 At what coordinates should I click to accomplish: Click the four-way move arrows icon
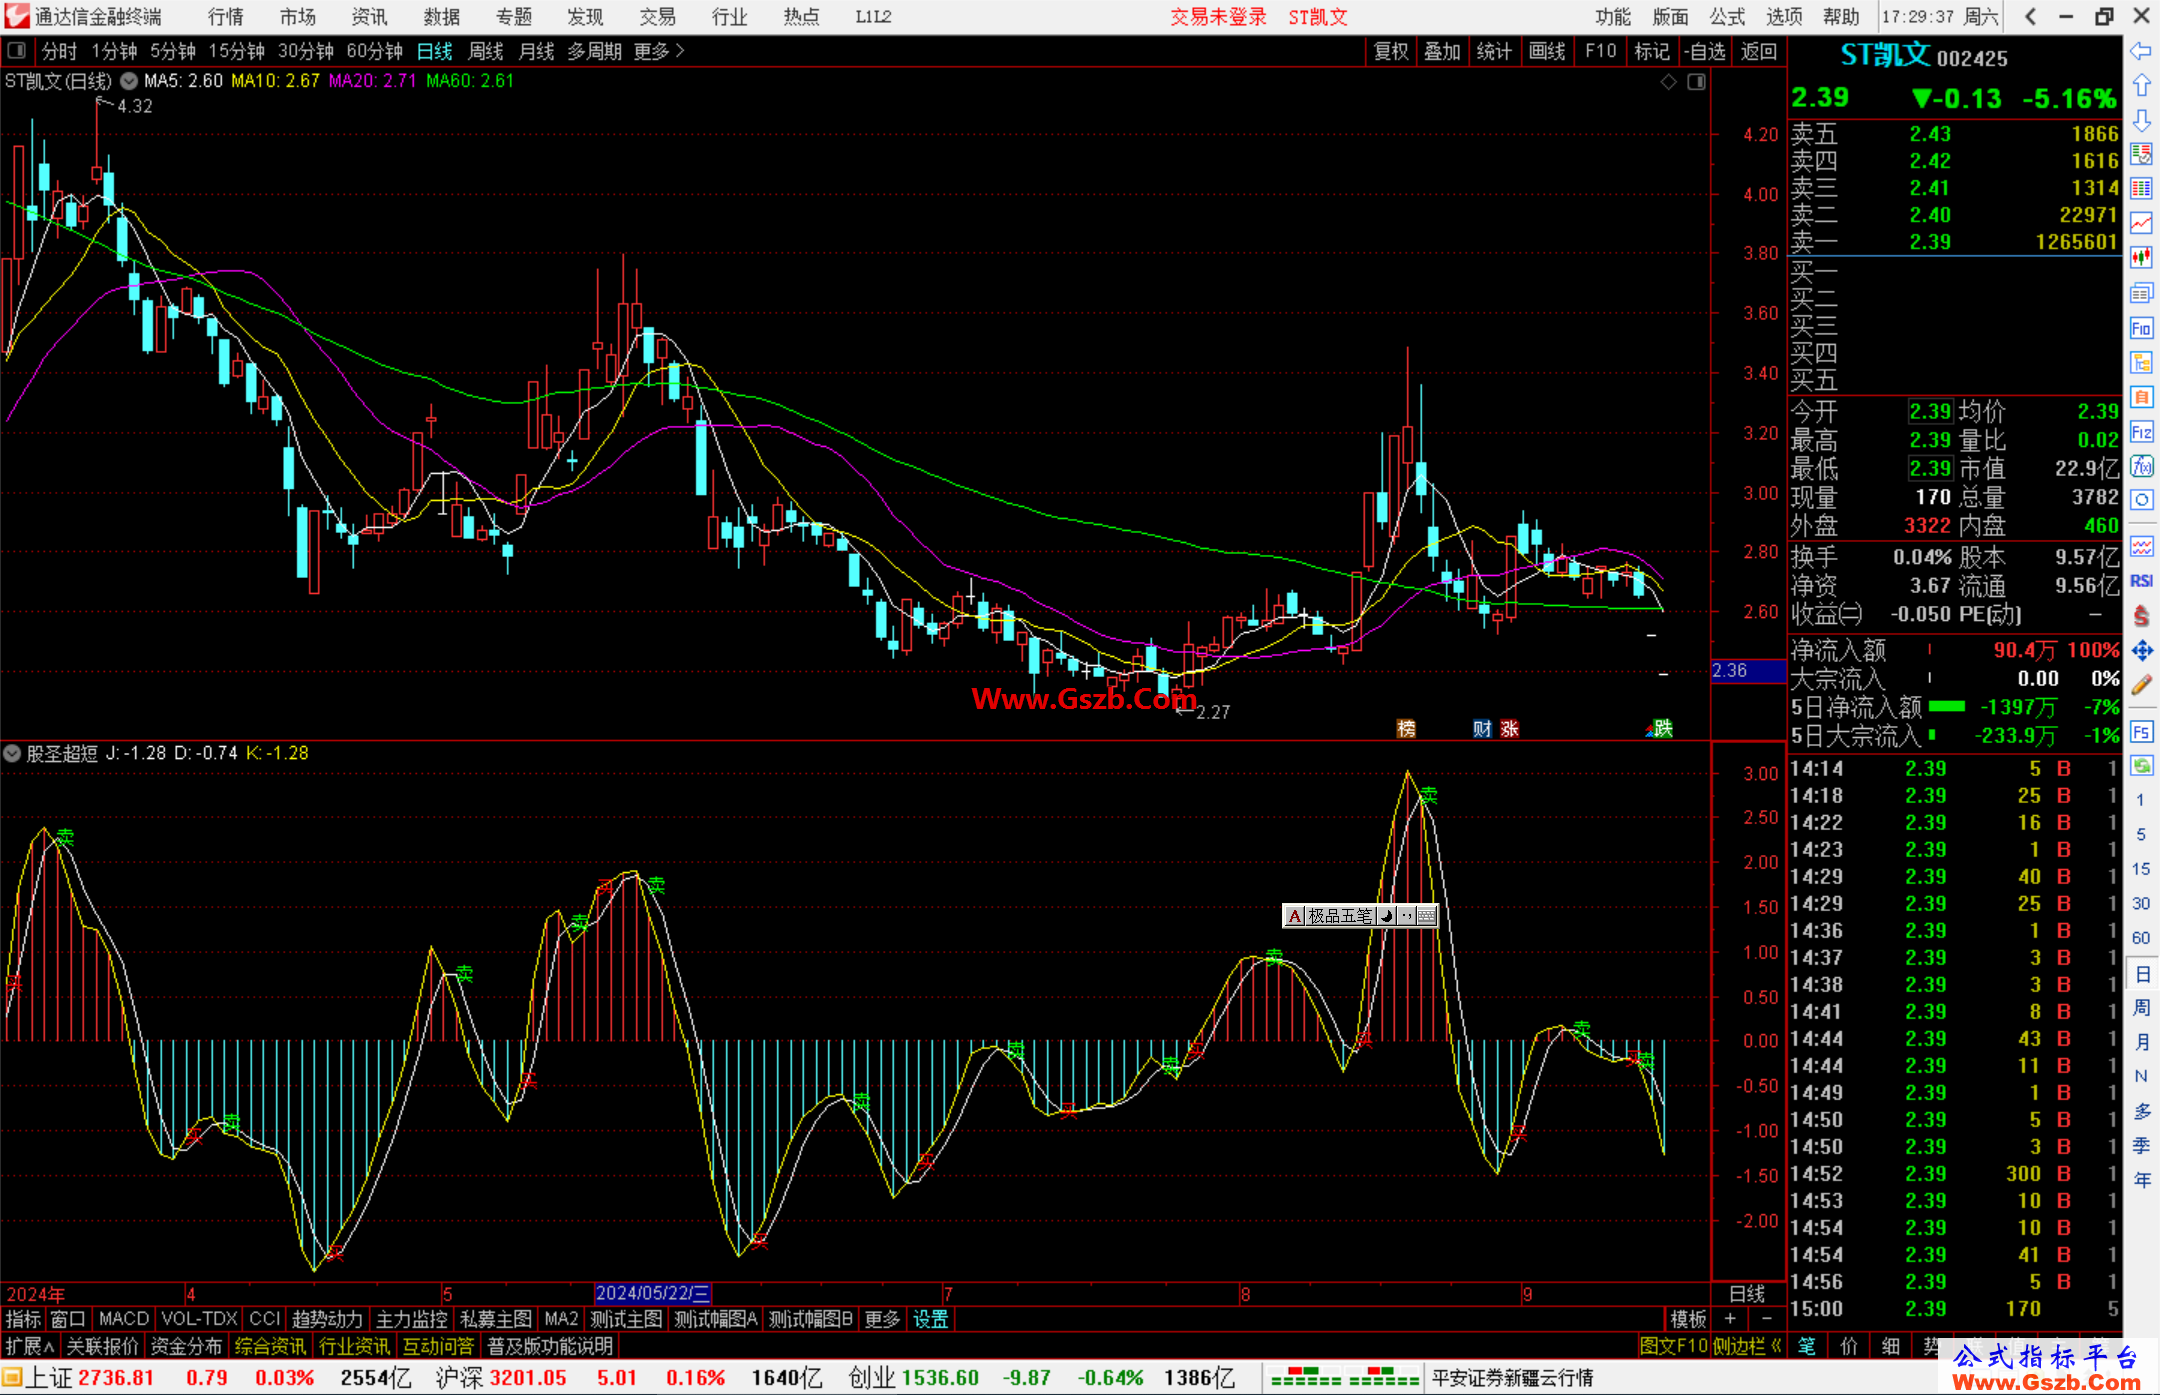pyautogui.click(x=2141, y=651)
